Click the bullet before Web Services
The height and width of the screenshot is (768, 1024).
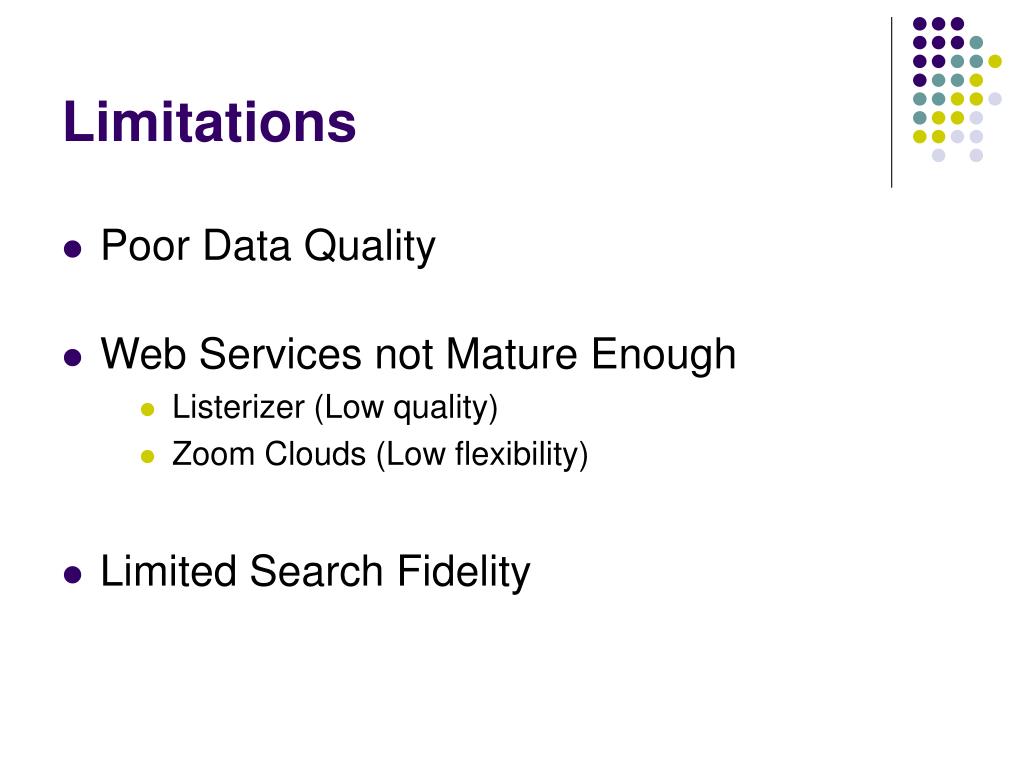pos(72,358)
